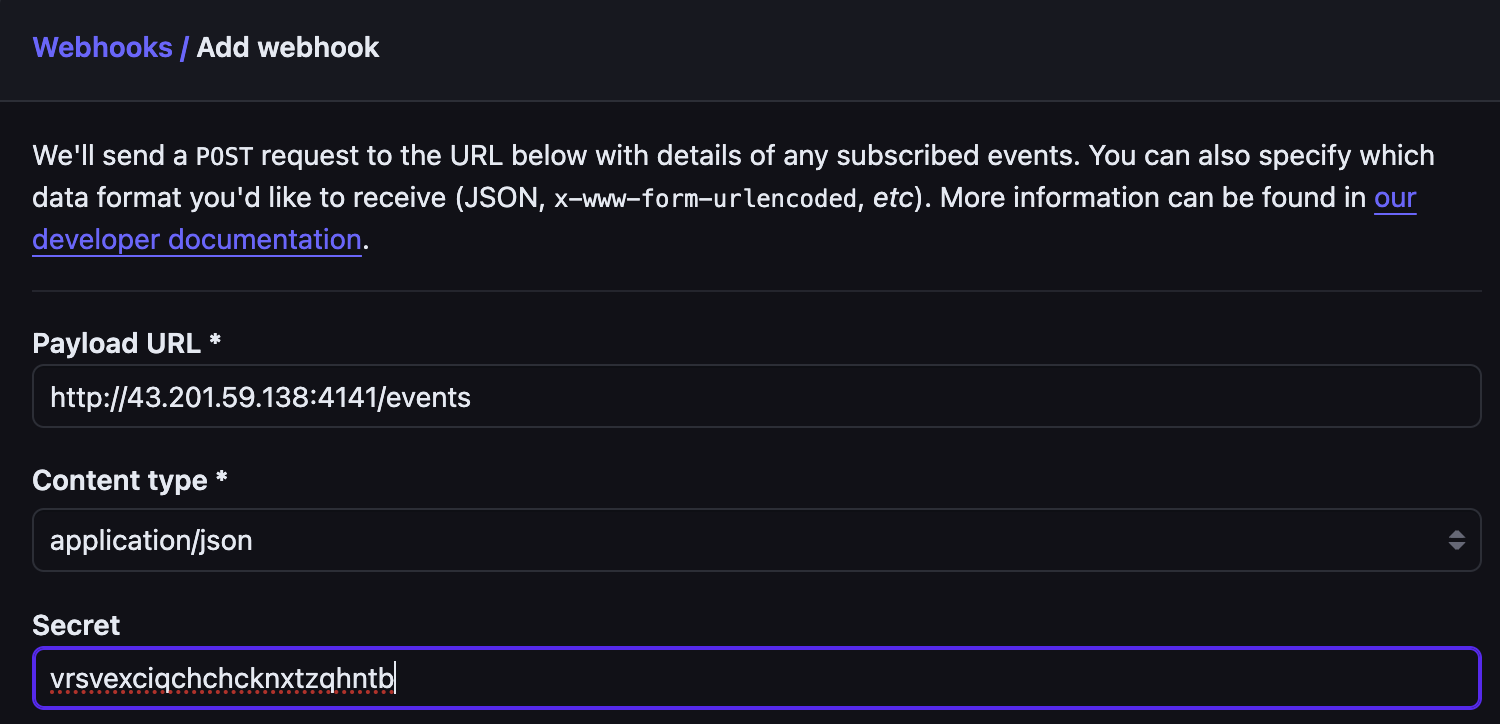Click inside the Secret input field
The width and height of the screenshot is (1500, 724).
(900, 680)
